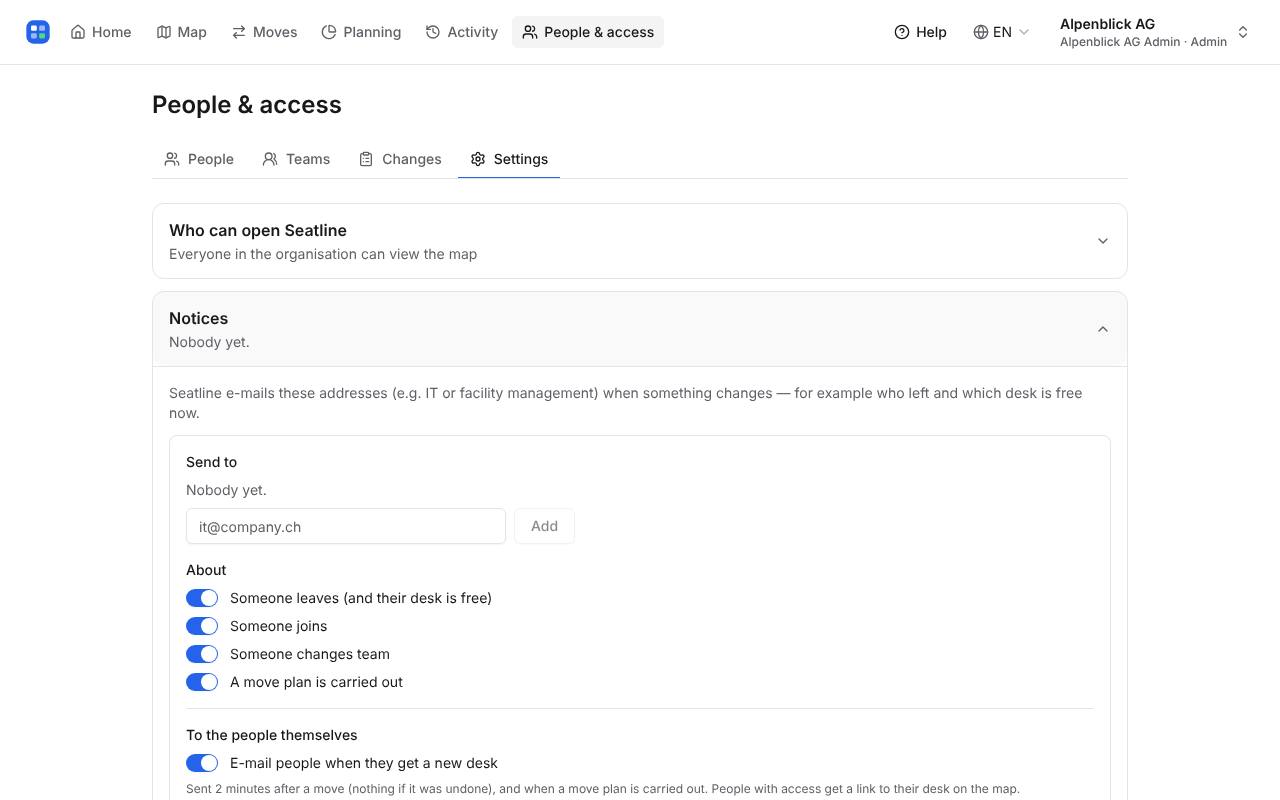Click the Moves arrows icon

239,32
